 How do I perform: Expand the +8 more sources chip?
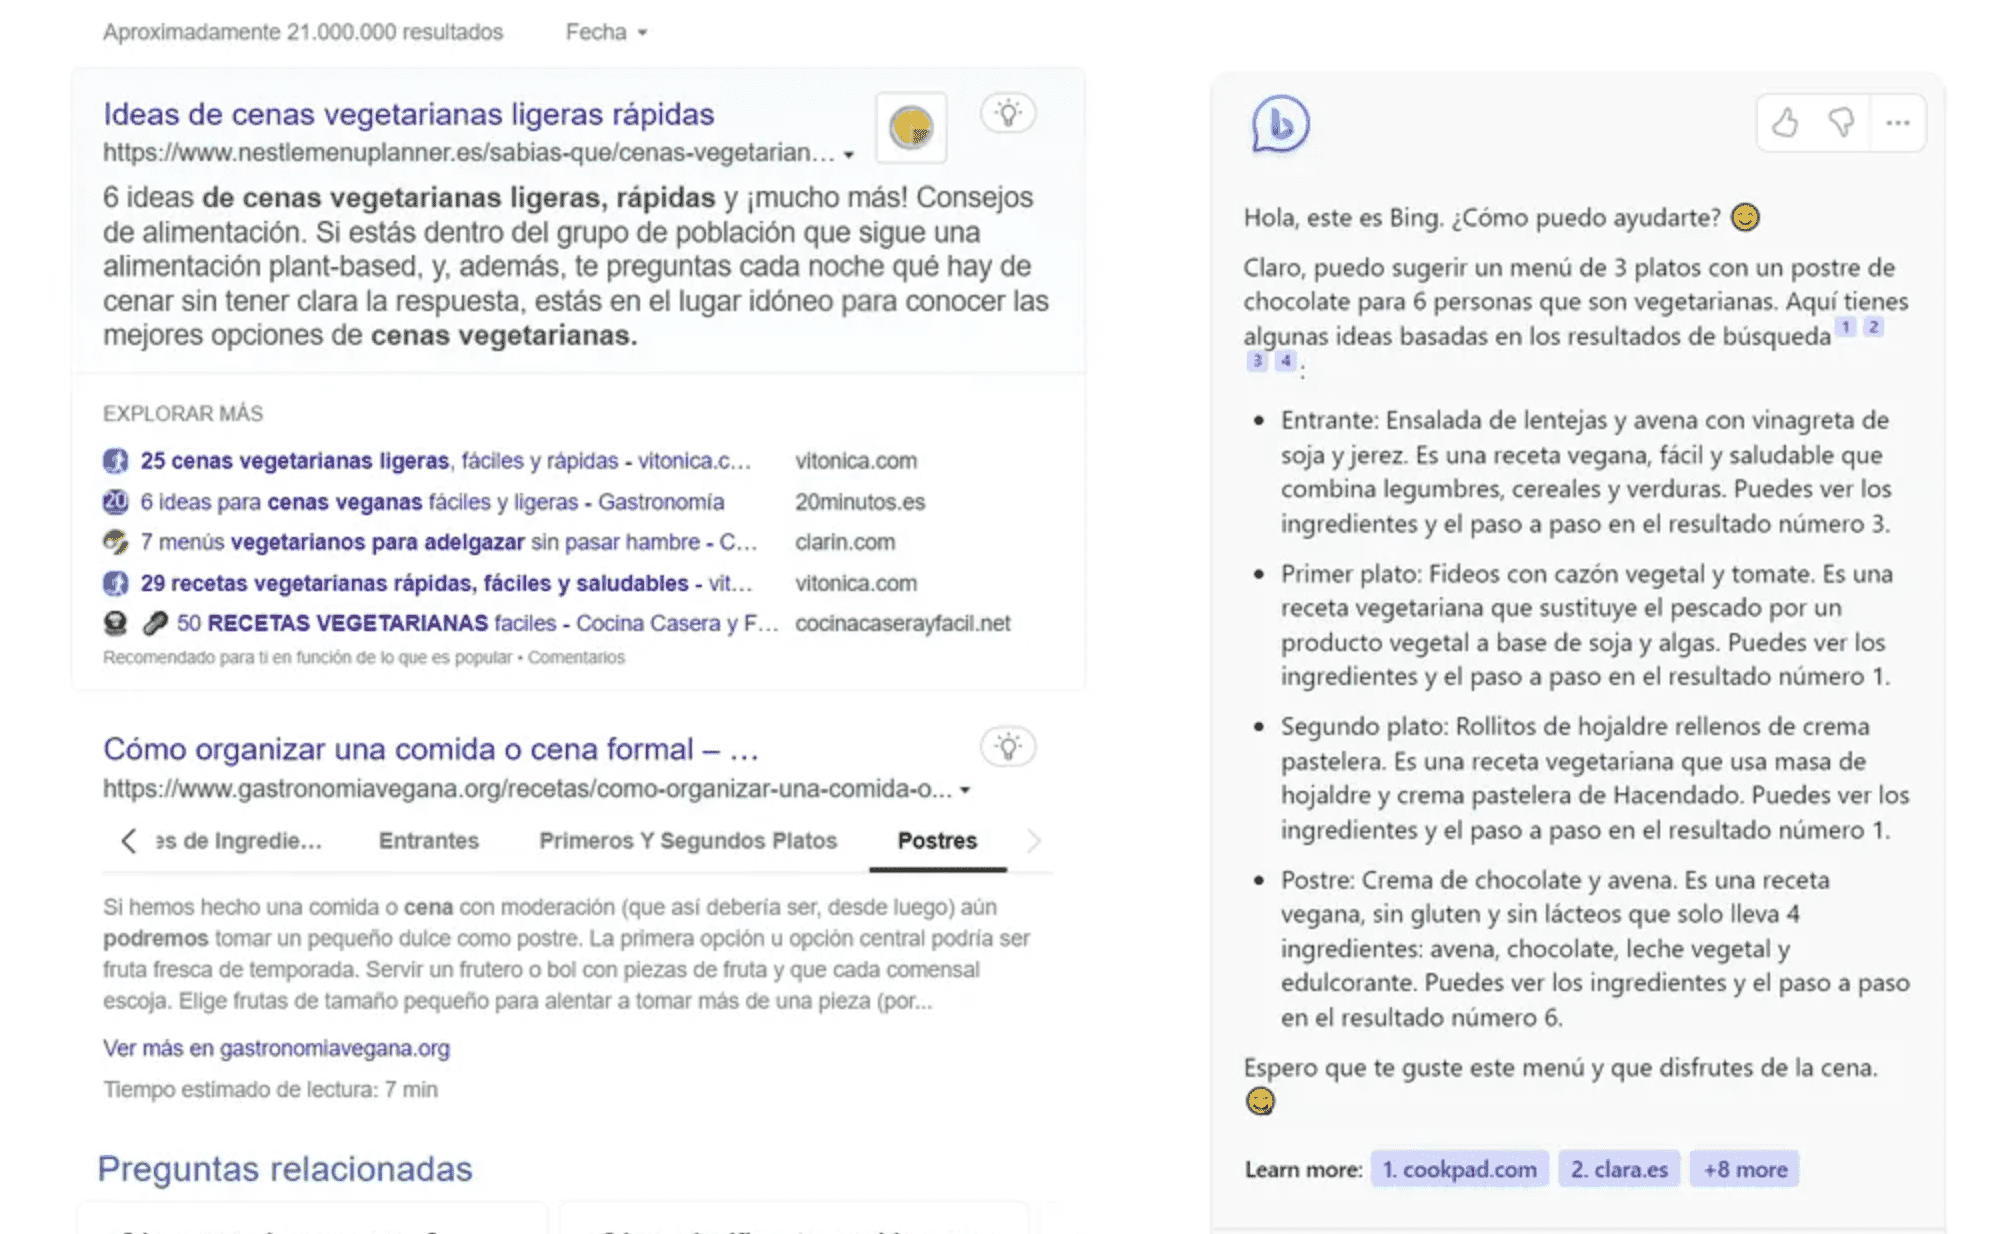tap(1744, 1169)
